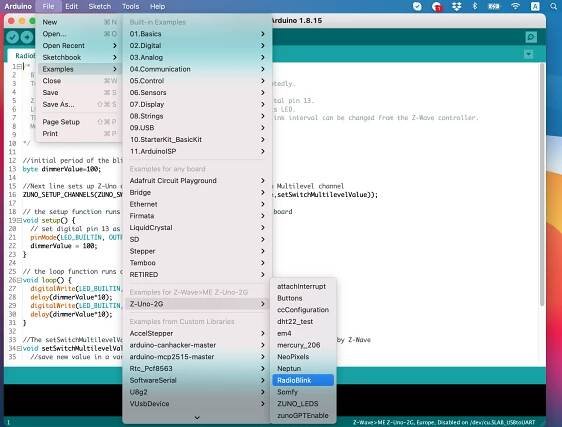
Task: Expand 09.USB examples
Action: (x=197, y=128)
